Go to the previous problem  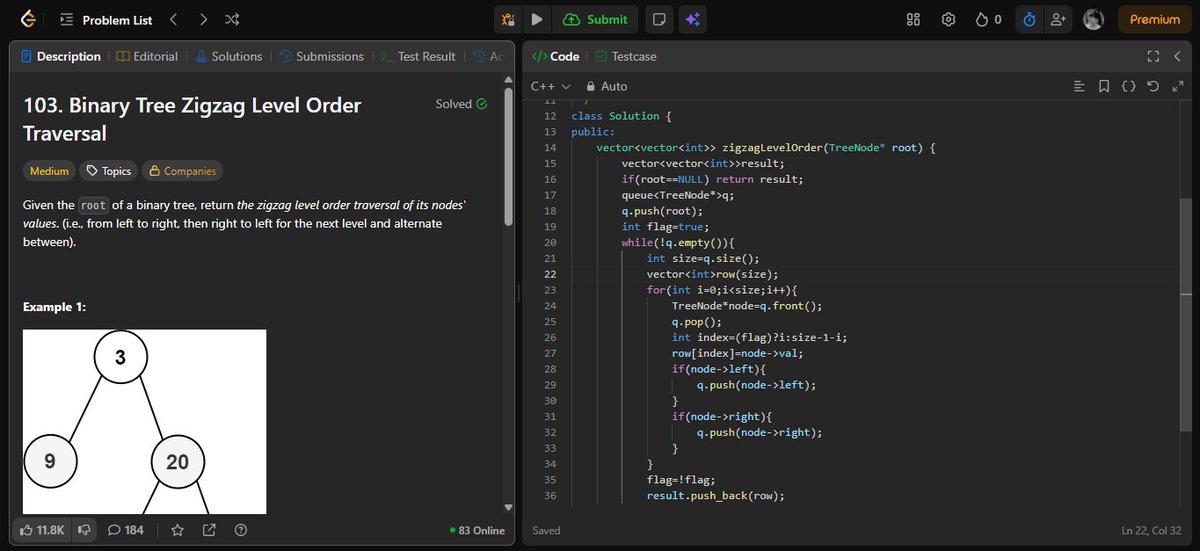pyautogui.click(x=172, y=19)
